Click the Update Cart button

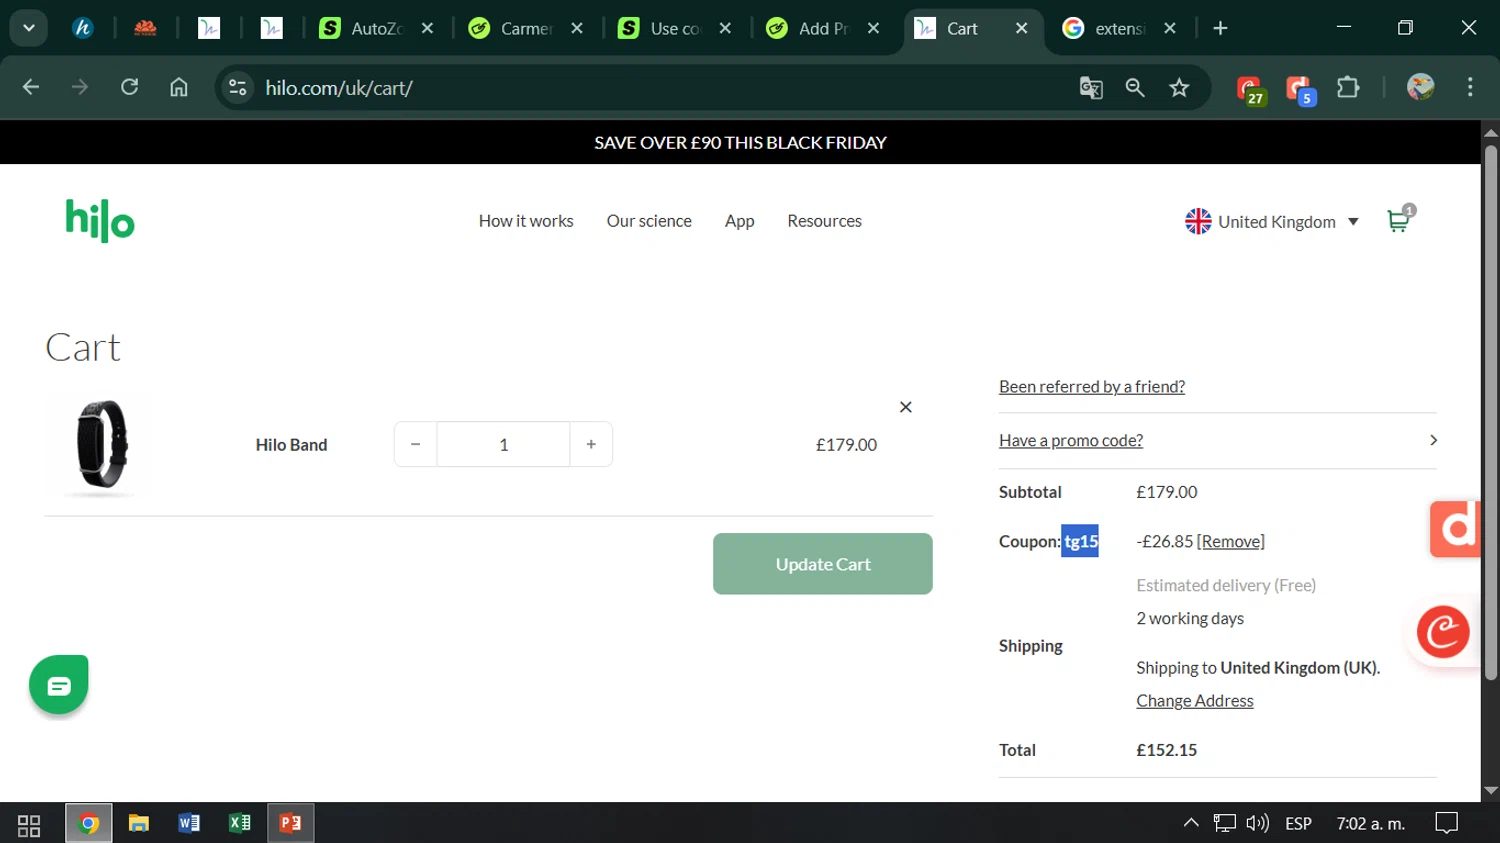[823, 564]
